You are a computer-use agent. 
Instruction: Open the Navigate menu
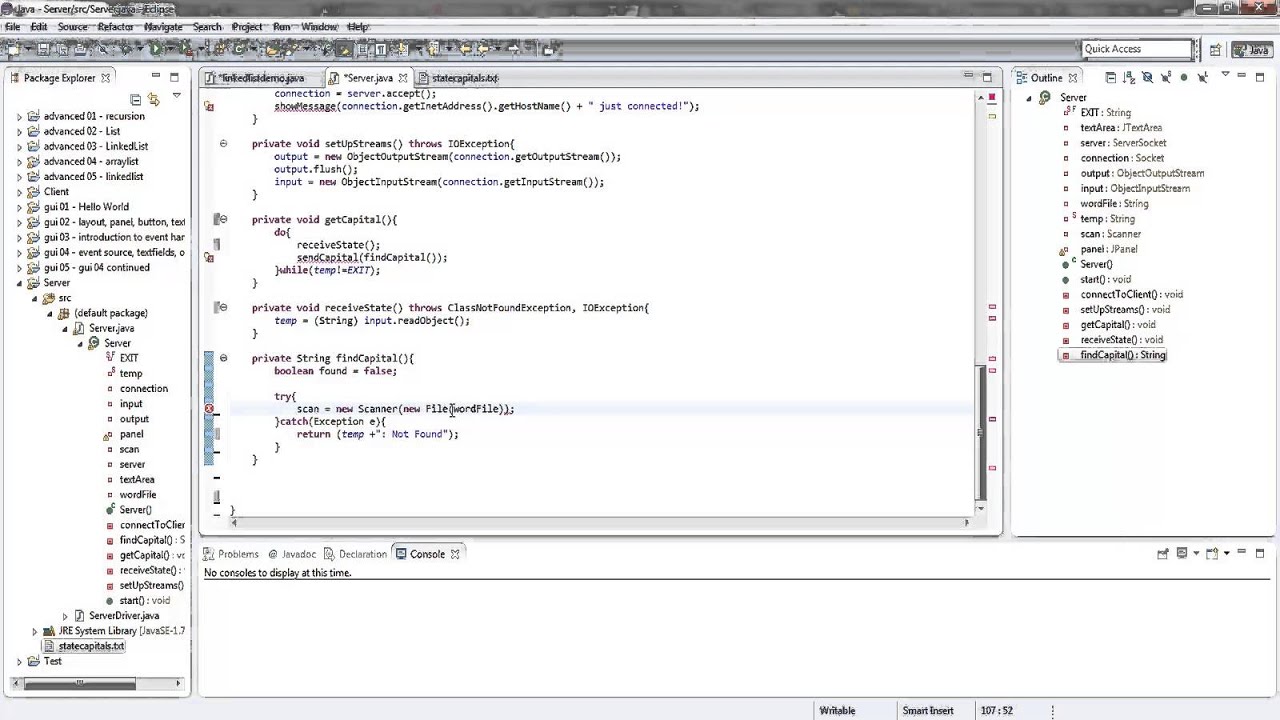pos(163,27)
